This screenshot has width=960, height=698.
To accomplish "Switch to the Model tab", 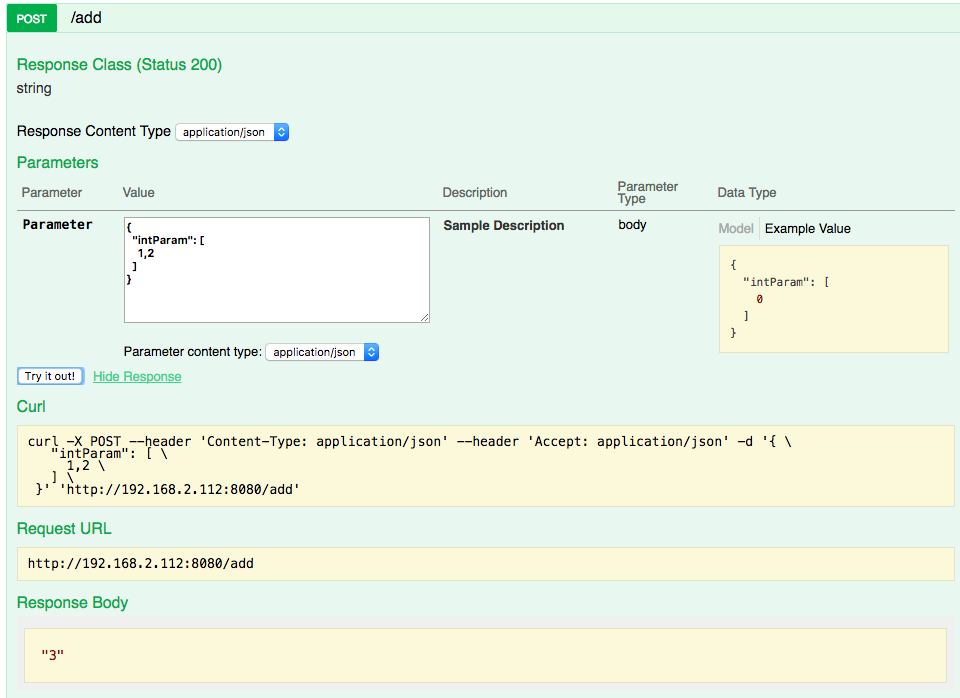I will point(735,228).
